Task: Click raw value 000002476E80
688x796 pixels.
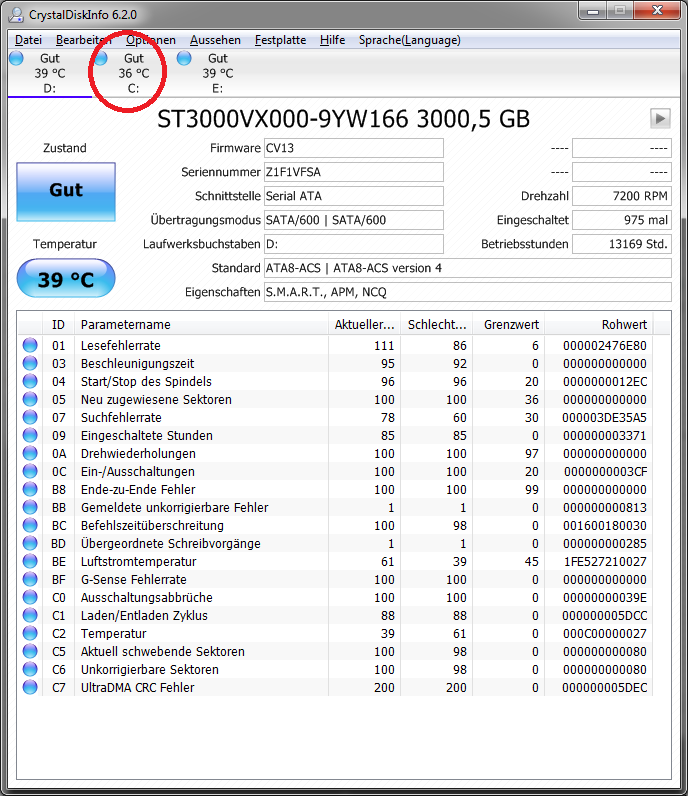Action: coord(605,345)
